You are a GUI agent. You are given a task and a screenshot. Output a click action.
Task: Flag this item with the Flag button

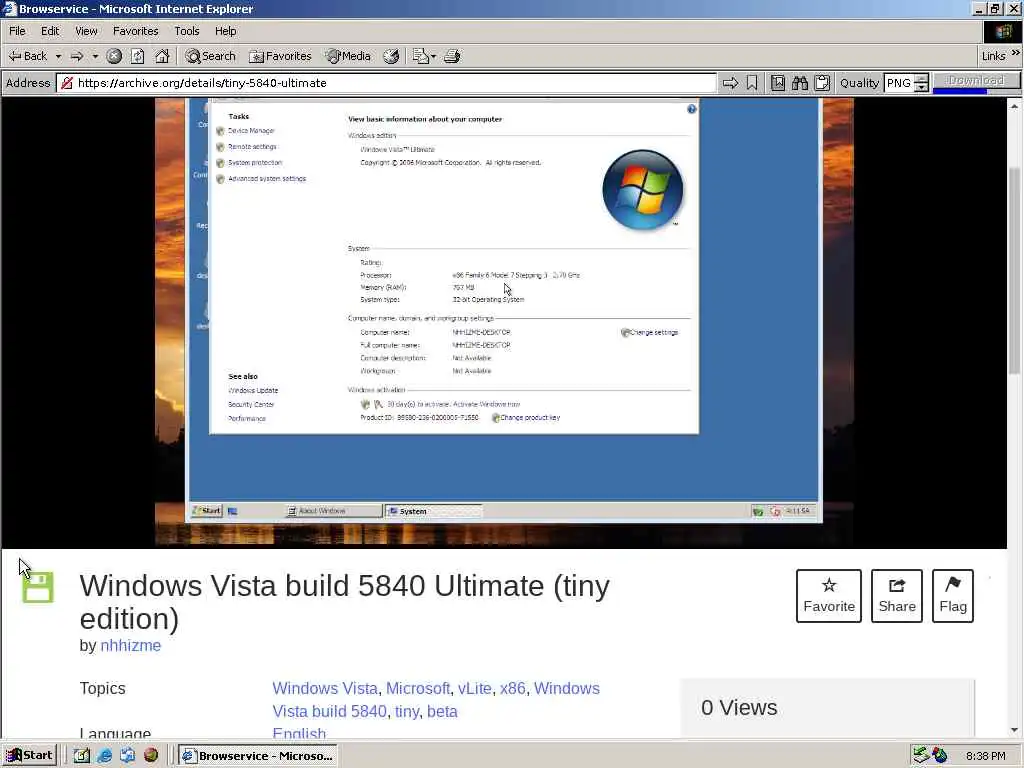pyautogui.click(x=953, y=596)
